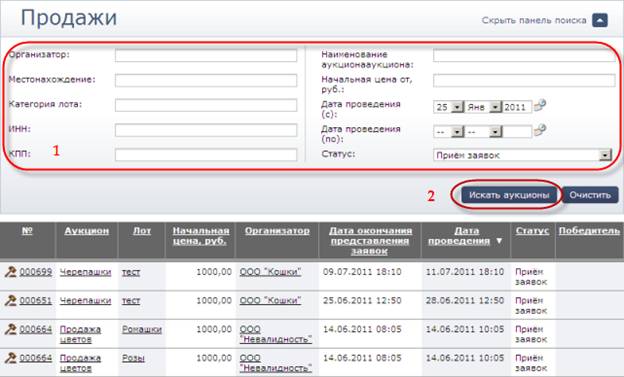
Task: Open Продажа цветов link in Розы row
Action: click(x=80, y=363)
